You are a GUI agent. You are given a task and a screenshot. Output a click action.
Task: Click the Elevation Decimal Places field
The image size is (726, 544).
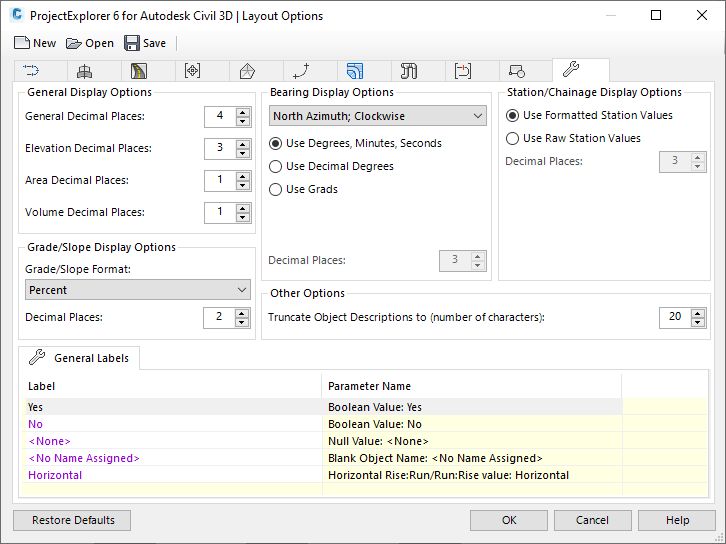(x=220, y=148)
